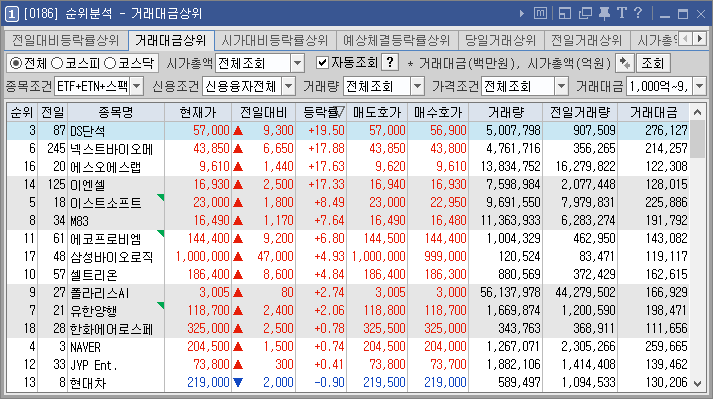Click the red up arrow in DS단석 row

tap(237, 131)
